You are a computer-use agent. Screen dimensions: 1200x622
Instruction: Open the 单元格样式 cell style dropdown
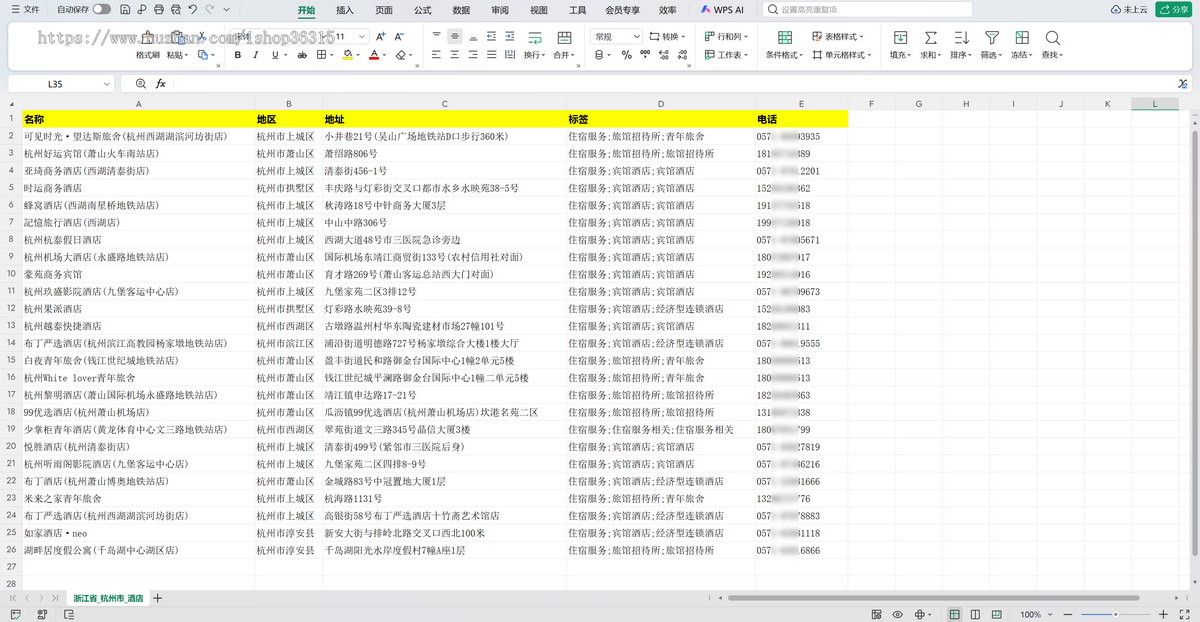841,55
